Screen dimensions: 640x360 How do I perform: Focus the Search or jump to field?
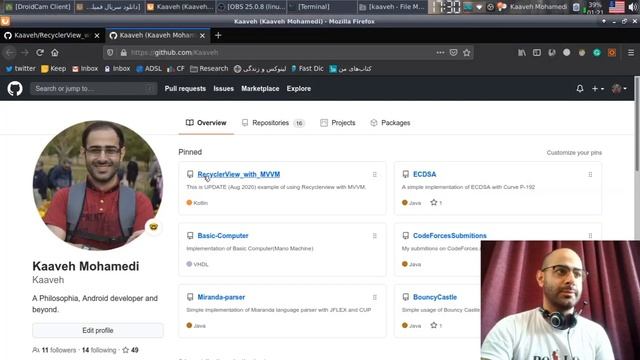pyautogui.click(x=93, y=89)
